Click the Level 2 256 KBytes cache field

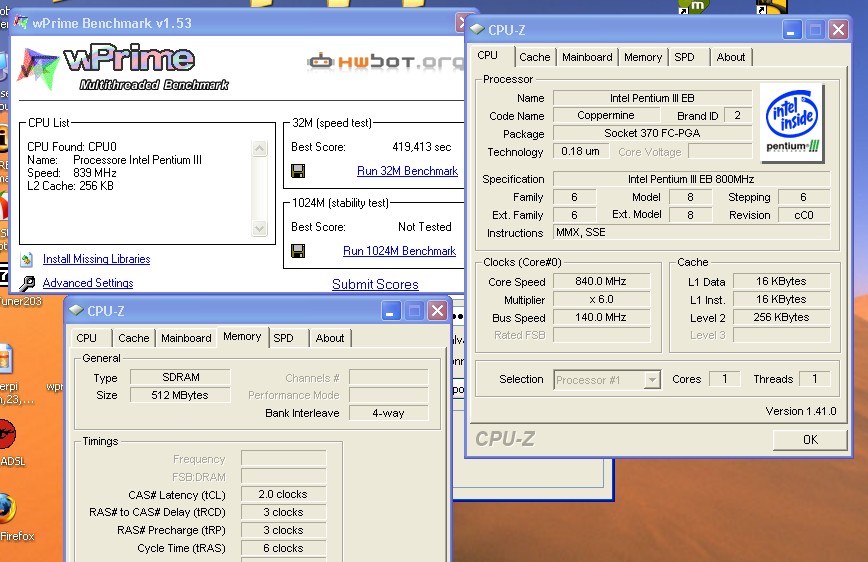tap(781, 318)
